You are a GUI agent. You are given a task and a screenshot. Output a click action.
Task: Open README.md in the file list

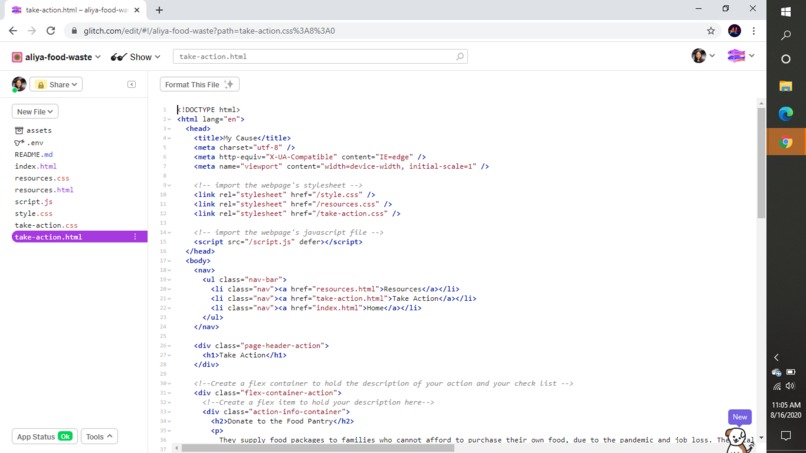click(34, 154)
